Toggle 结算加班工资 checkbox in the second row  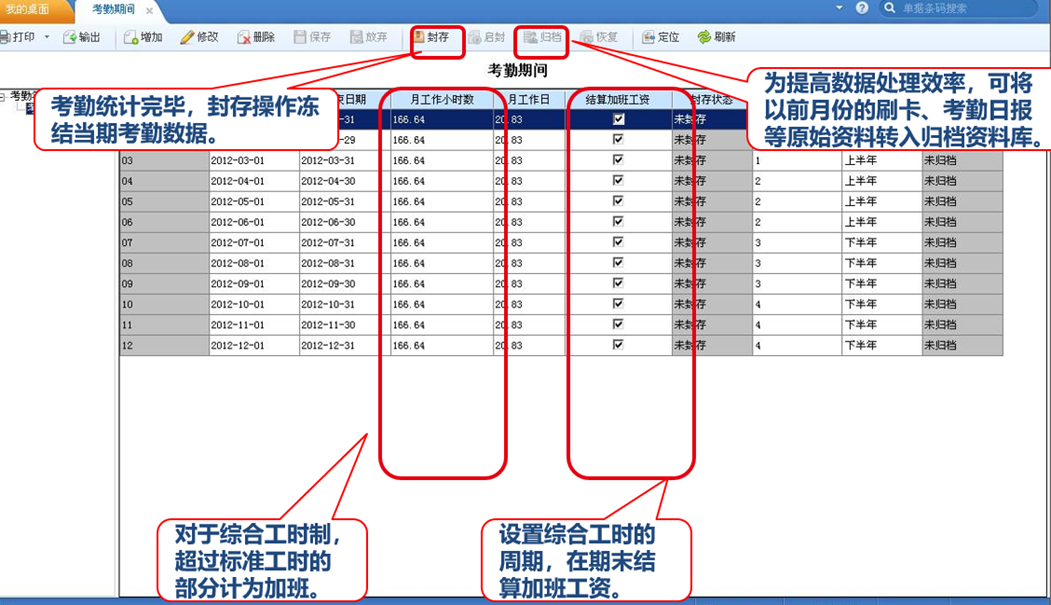618,139
